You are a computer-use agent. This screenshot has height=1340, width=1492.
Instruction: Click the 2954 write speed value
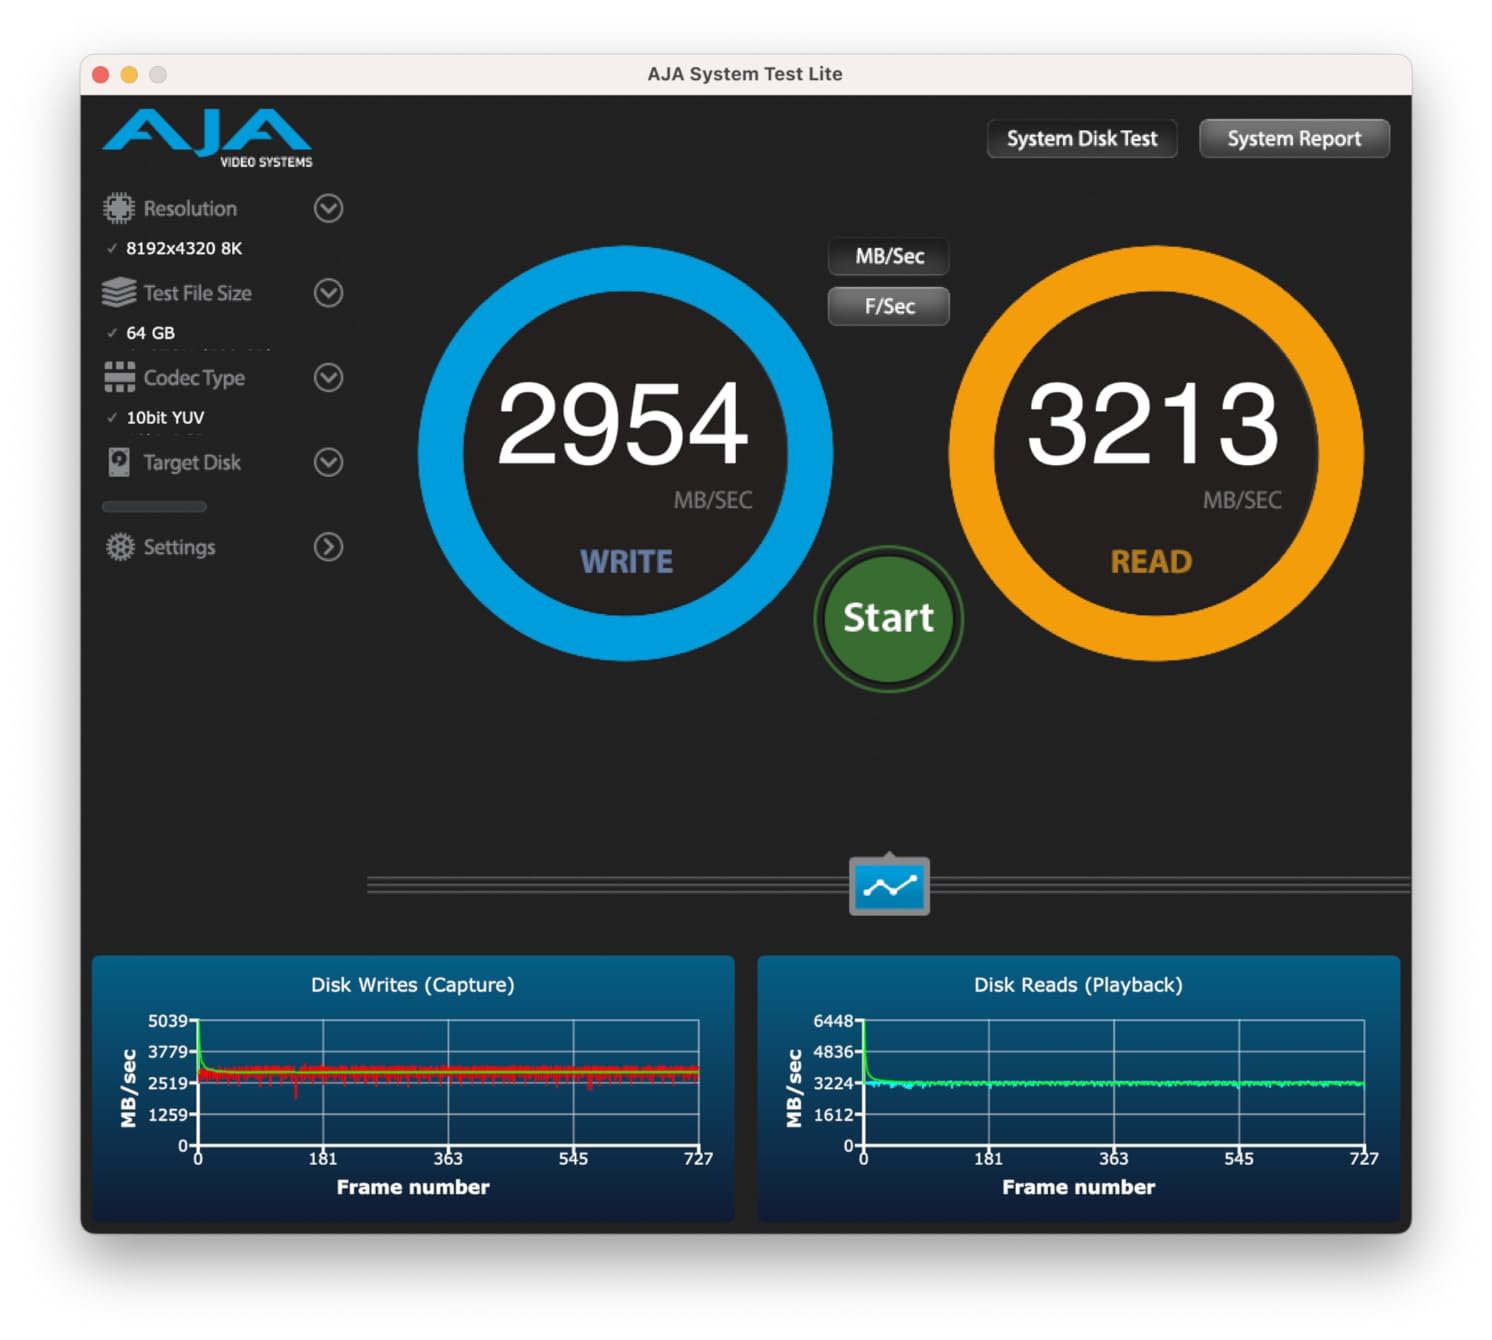click(x=623, y=424)
